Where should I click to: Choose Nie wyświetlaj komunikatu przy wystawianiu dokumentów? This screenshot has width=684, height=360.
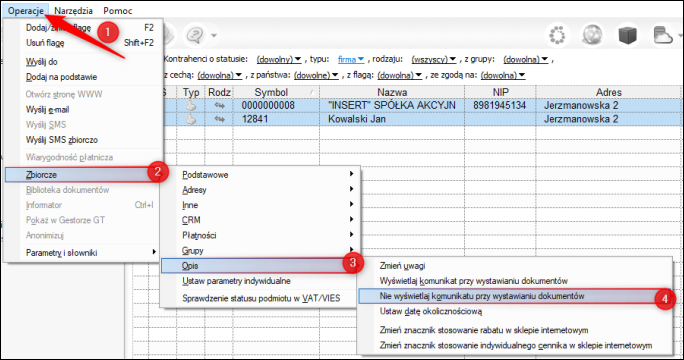[515, 296]
